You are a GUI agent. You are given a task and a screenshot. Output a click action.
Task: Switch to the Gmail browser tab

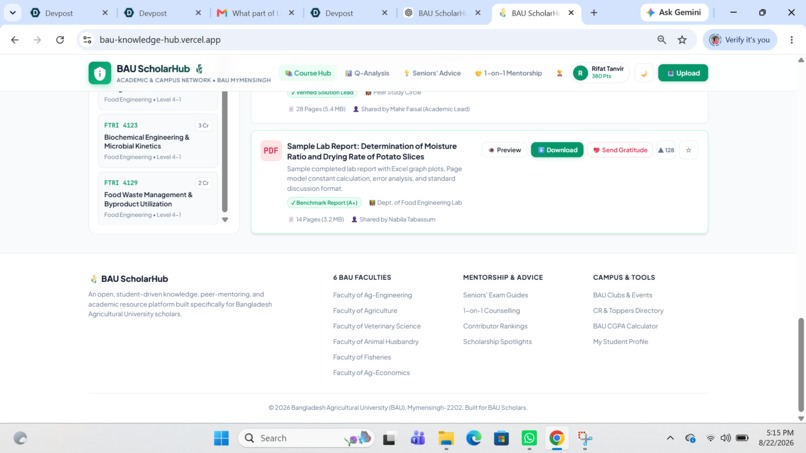click(255, 13)
